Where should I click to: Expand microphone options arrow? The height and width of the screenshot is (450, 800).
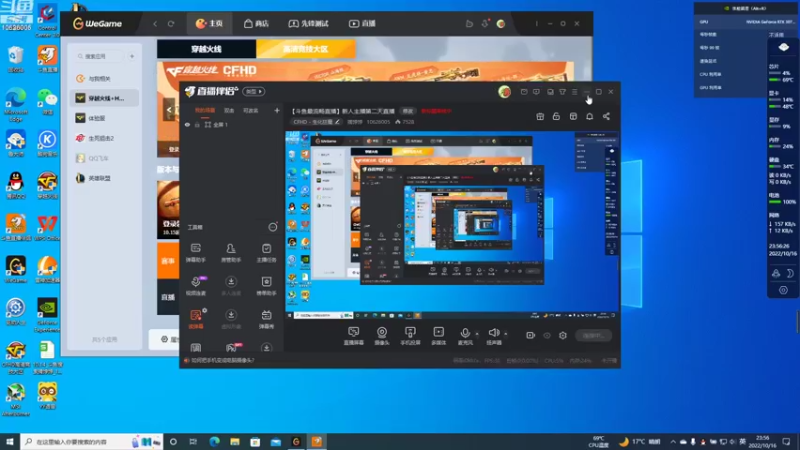coord(477,334)
